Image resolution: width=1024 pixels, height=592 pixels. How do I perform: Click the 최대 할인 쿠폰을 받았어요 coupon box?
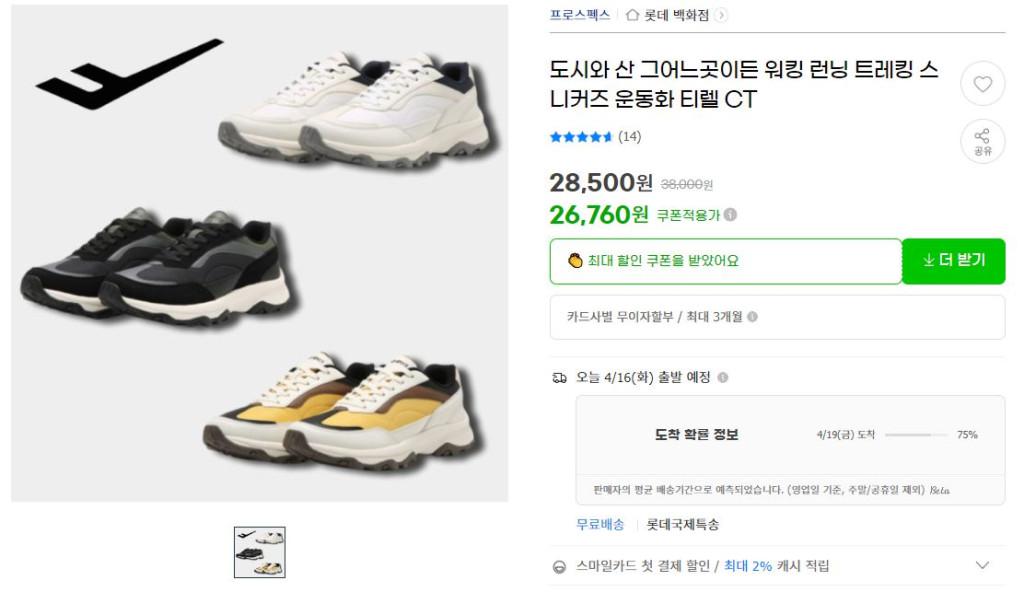click(x=725, y=261)
